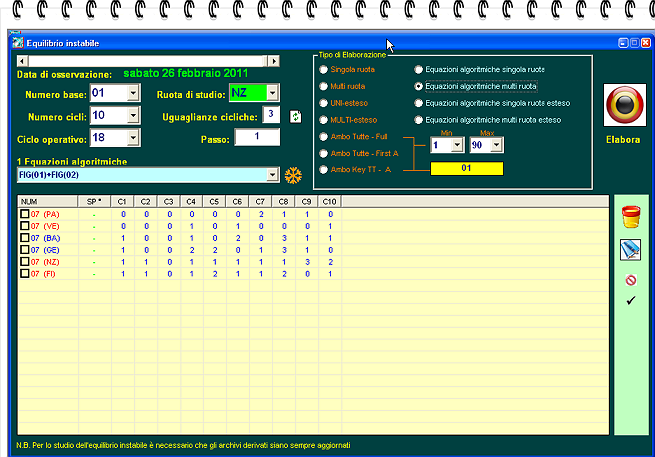Select the Ambo Tutte - Full option
The height and width of the screenshot is (457, 655).
322,135
